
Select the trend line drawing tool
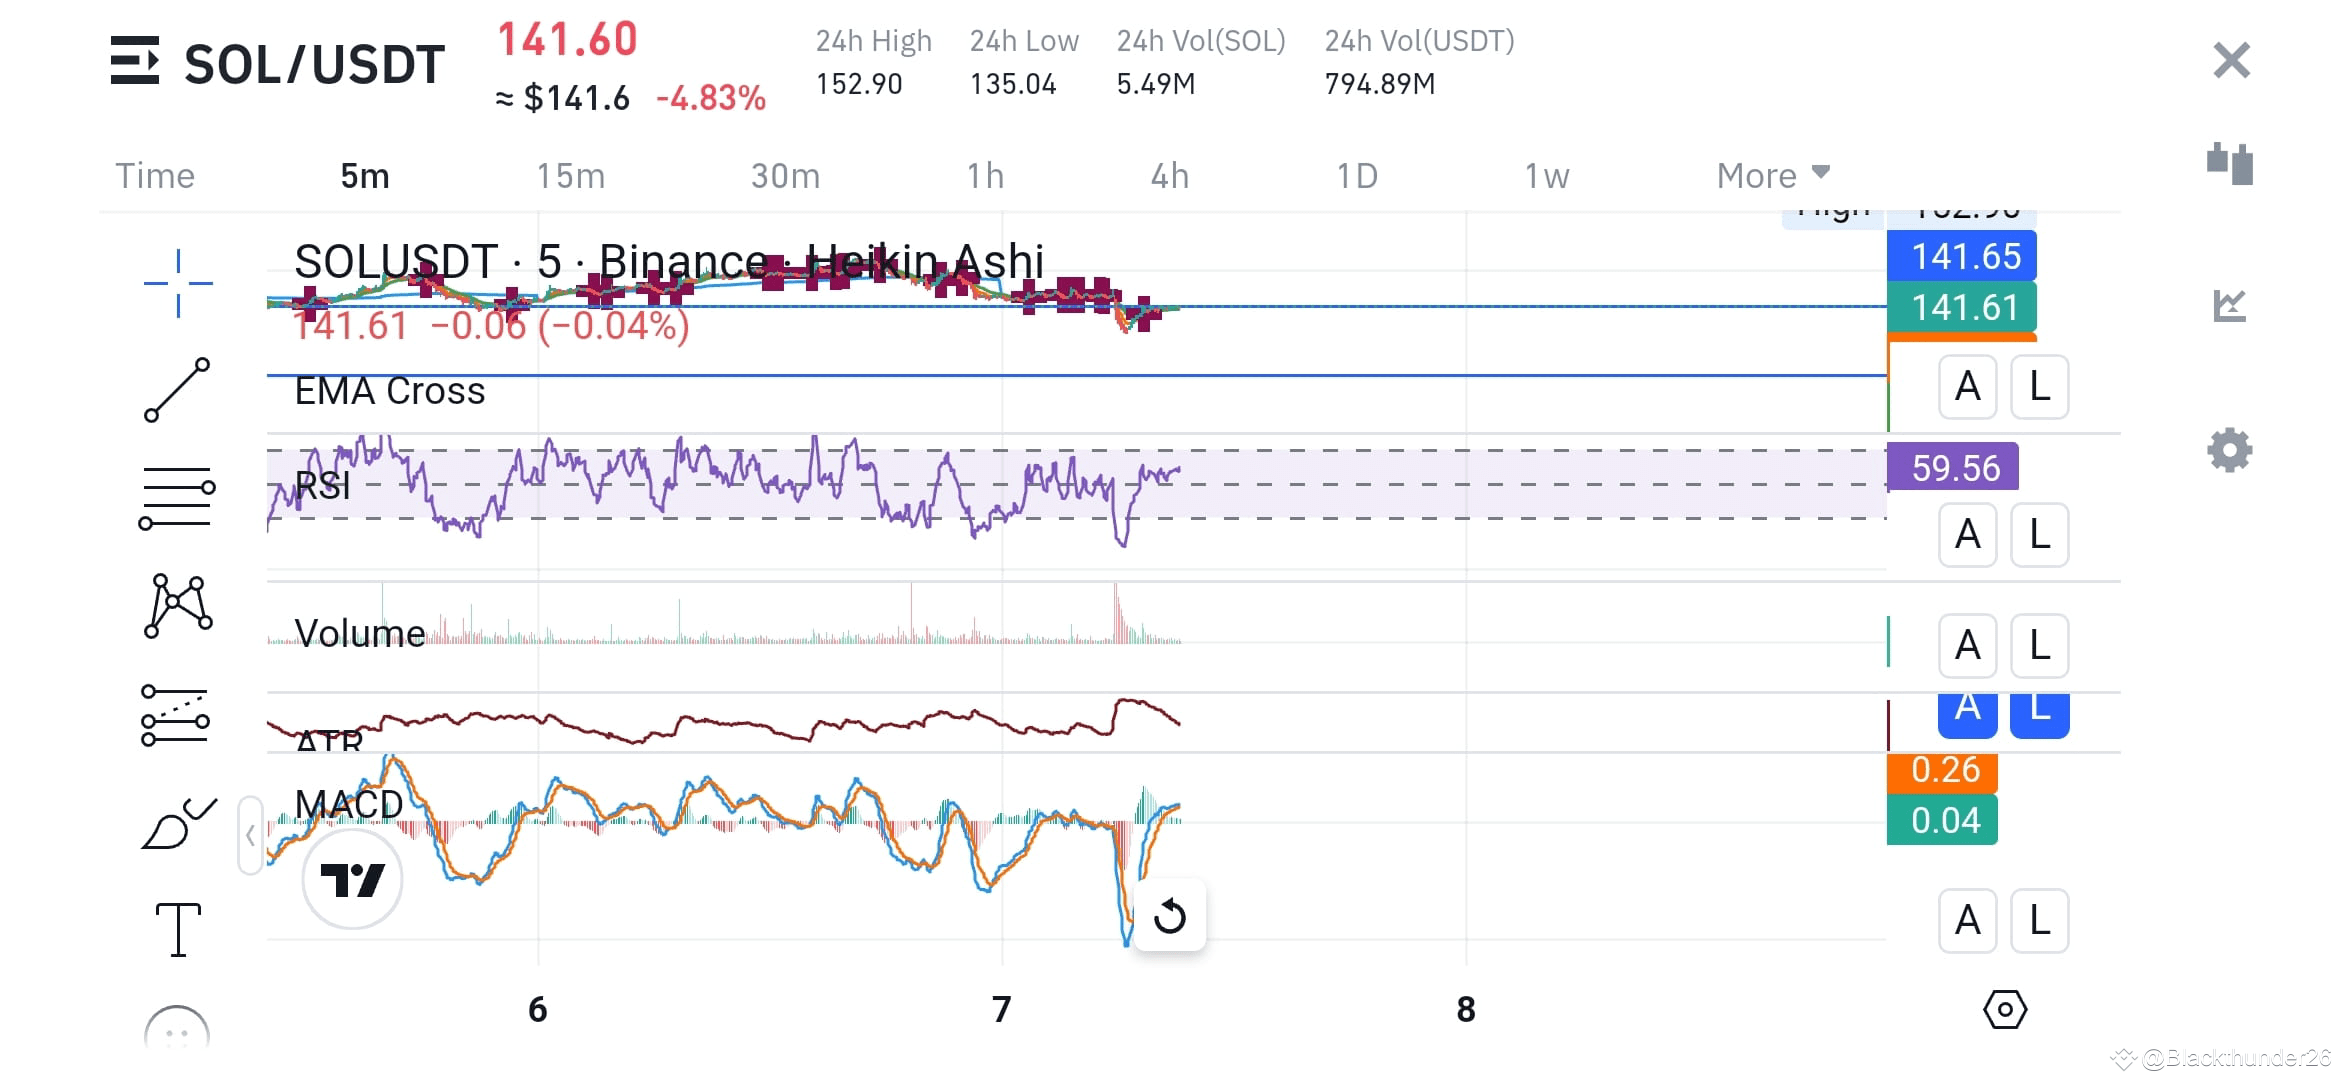[x=177, y=390]
